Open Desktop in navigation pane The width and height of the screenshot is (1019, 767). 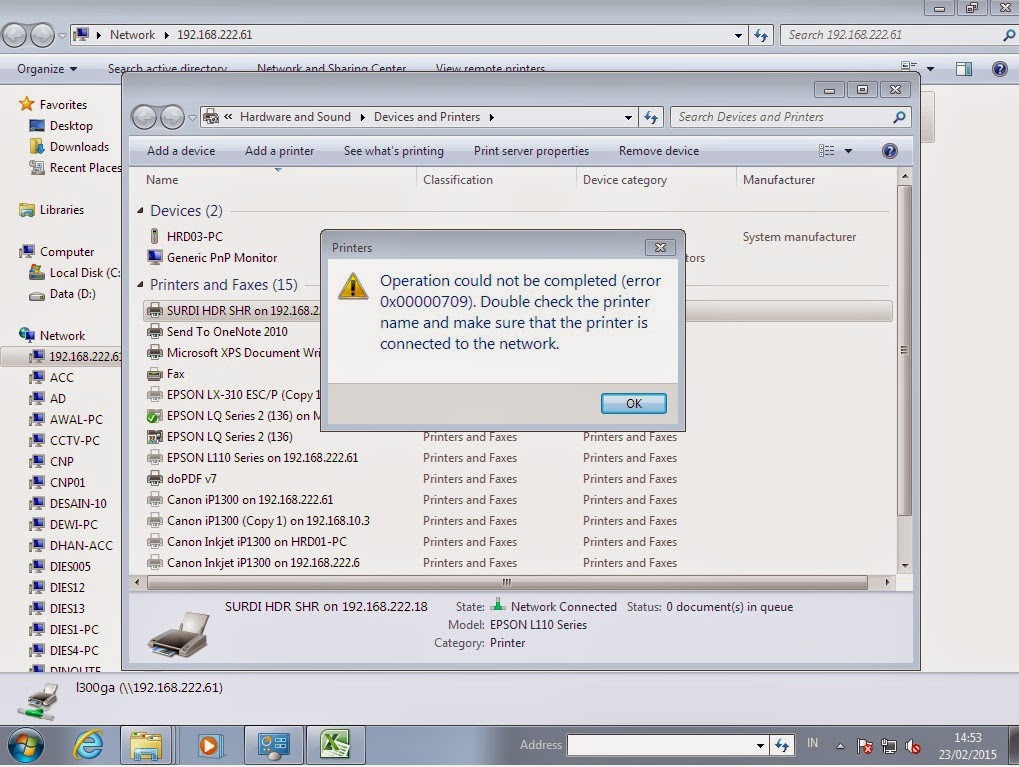tap(71, 125)
